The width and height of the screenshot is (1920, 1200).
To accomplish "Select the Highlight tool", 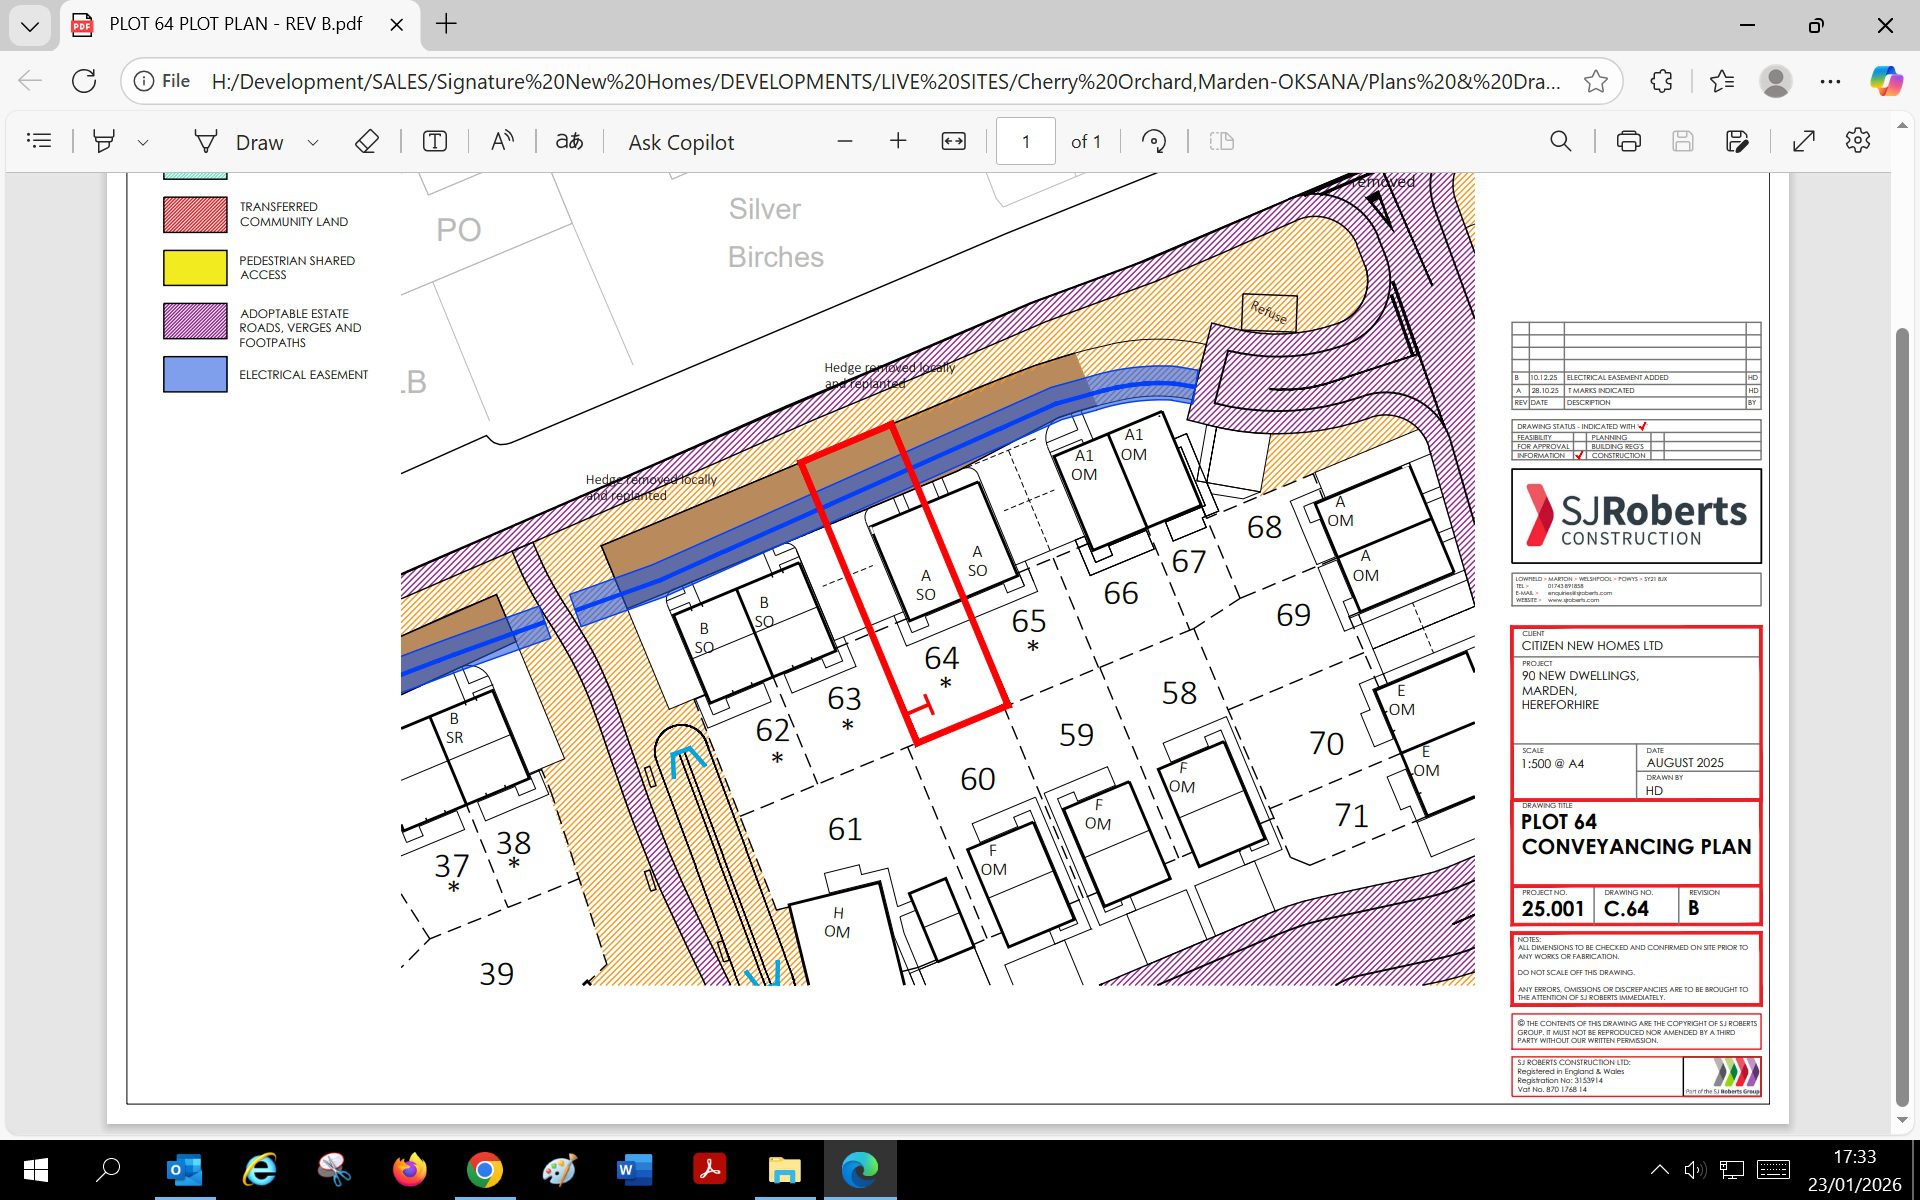I will (x=103, y=141).
